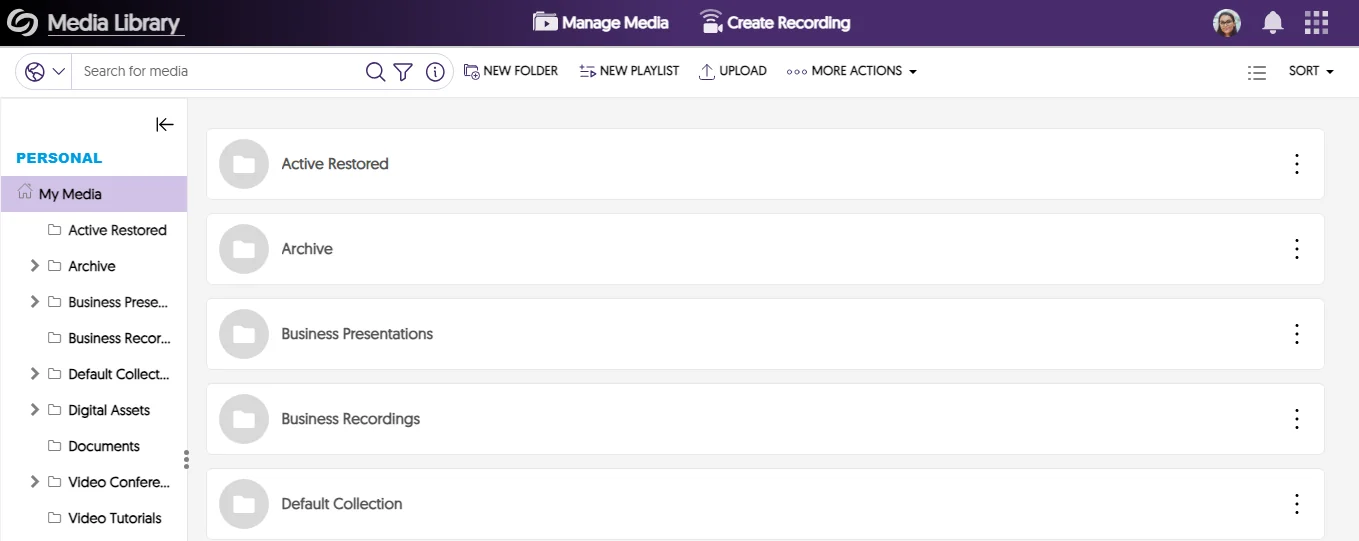Click the Digital Assets label in sidebar
The height and width of the screenshot is (541, 1359).
pos(109,410)
